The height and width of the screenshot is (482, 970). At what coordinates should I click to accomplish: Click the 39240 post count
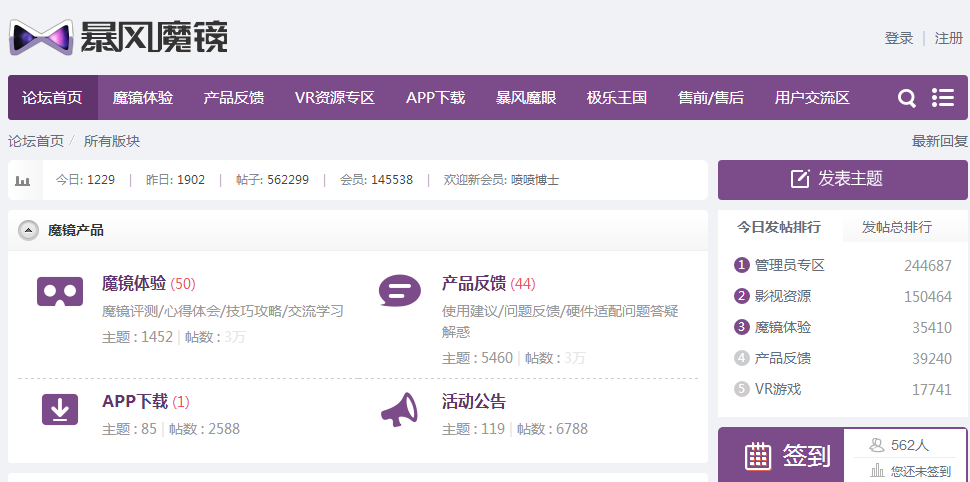[932, 359]
